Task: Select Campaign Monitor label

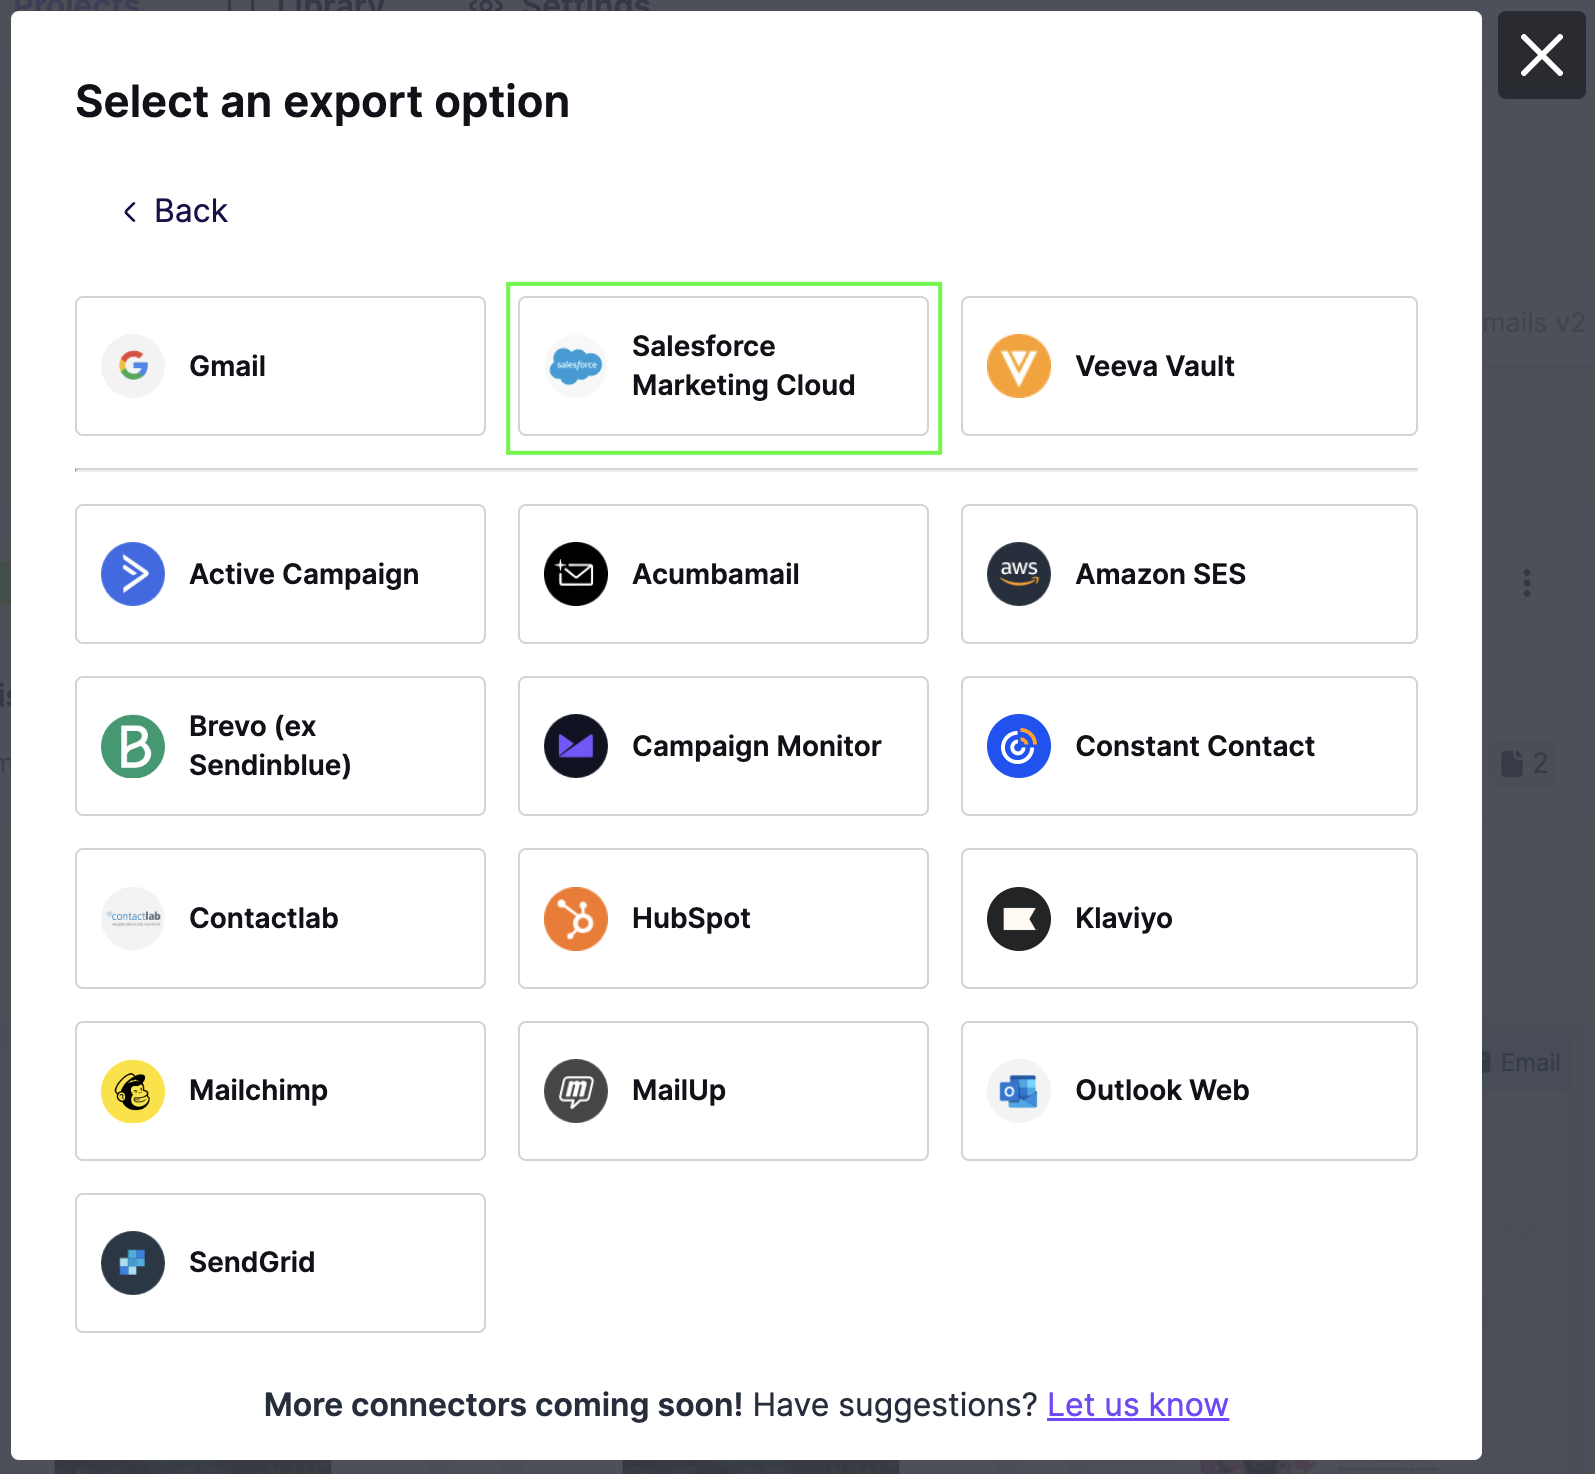Action: click(x=757, y=747)
